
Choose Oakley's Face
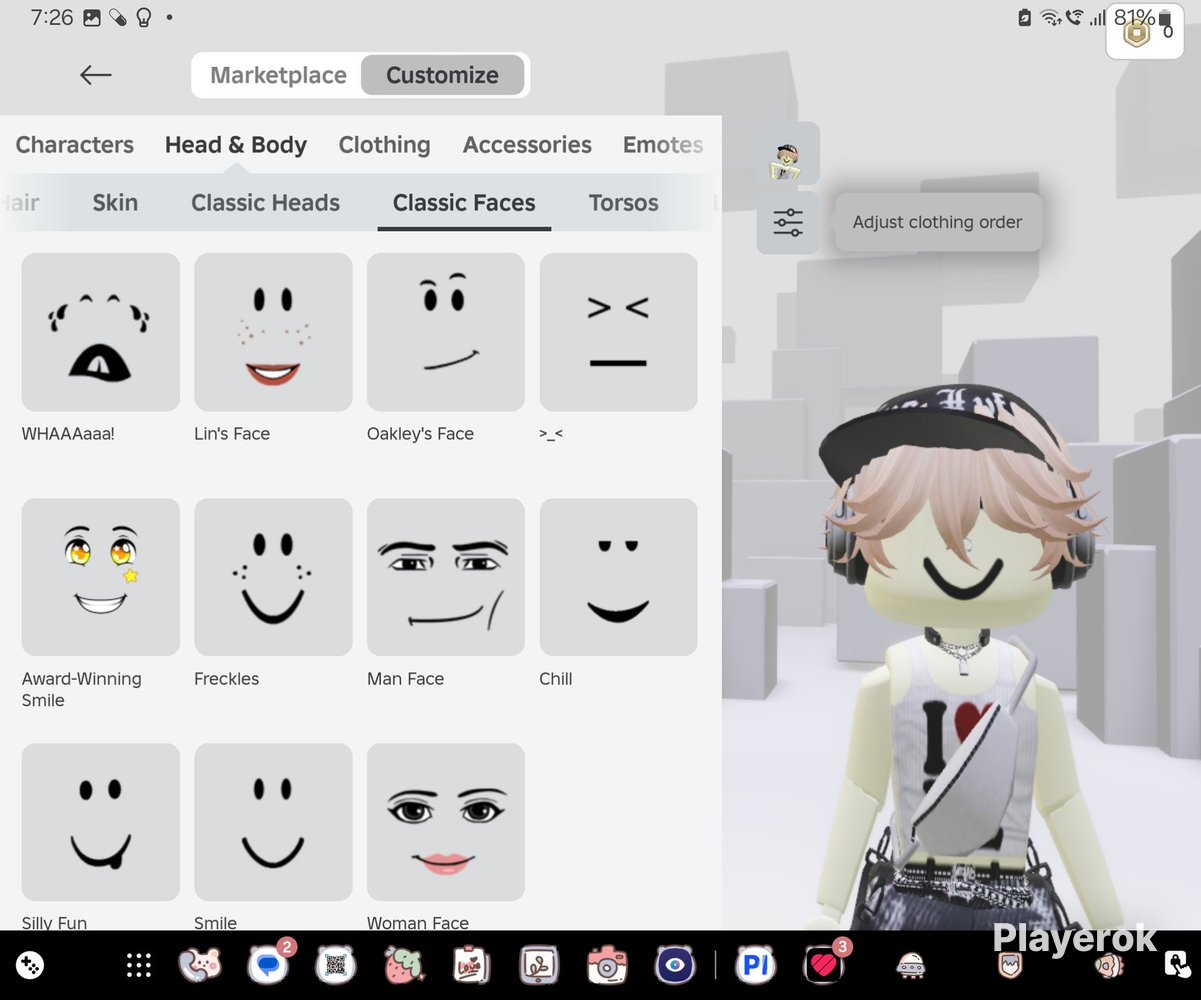coord(446,332)
